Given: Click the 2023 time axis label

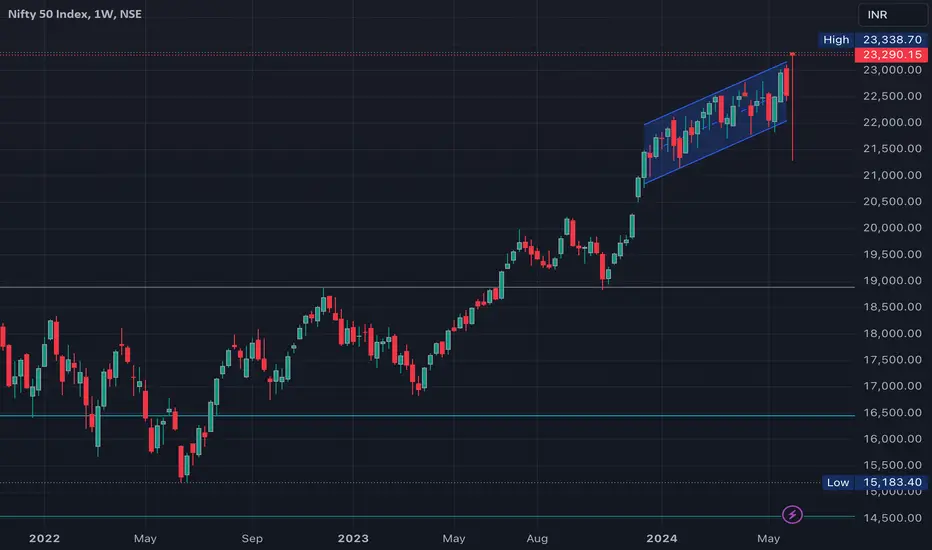Looking at the screenshot, I should pos(353,538).
